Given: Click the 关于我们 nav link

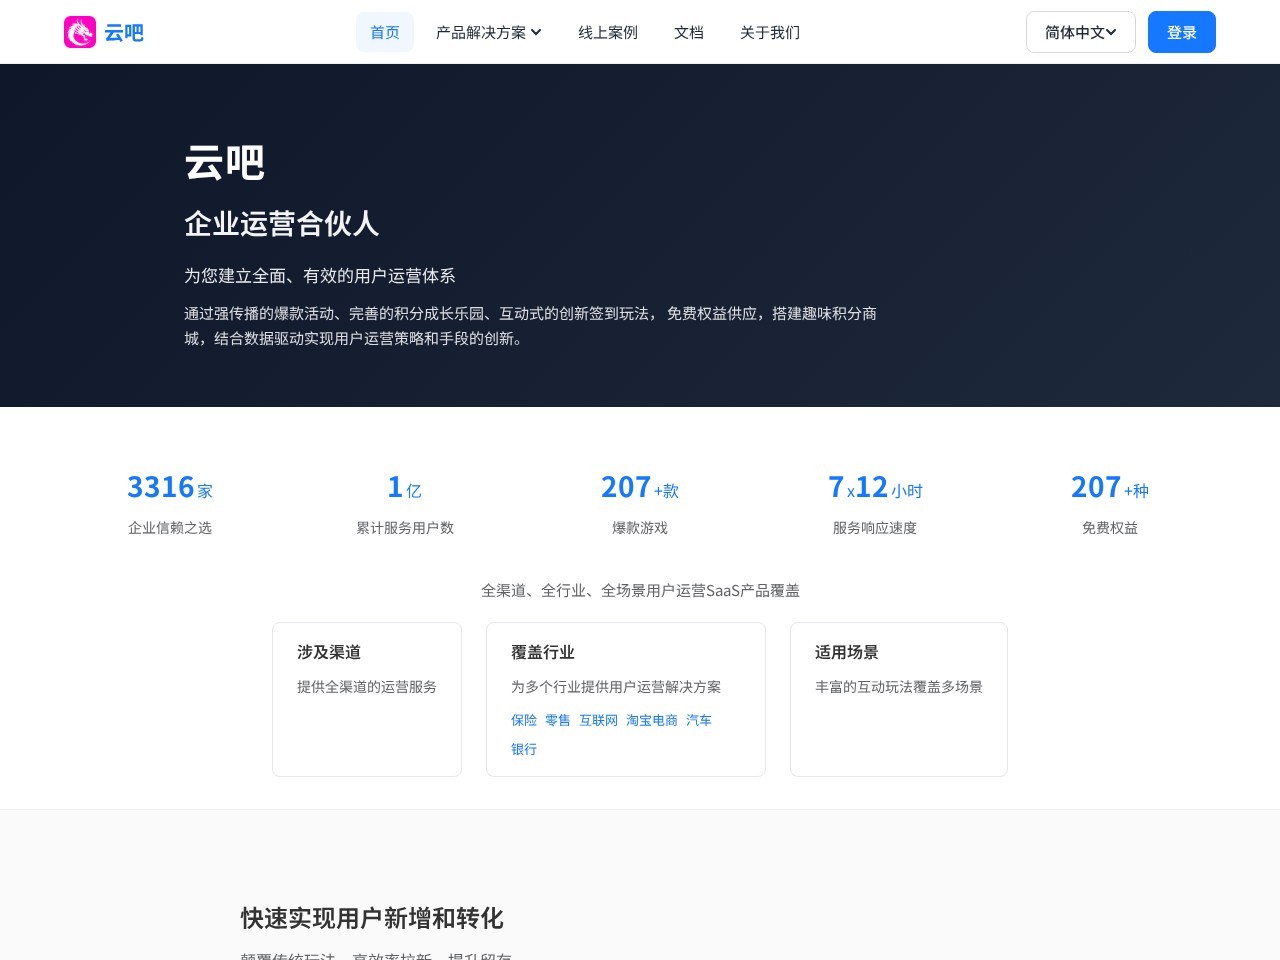Looking at the screenshot, I should click(769, 32).
